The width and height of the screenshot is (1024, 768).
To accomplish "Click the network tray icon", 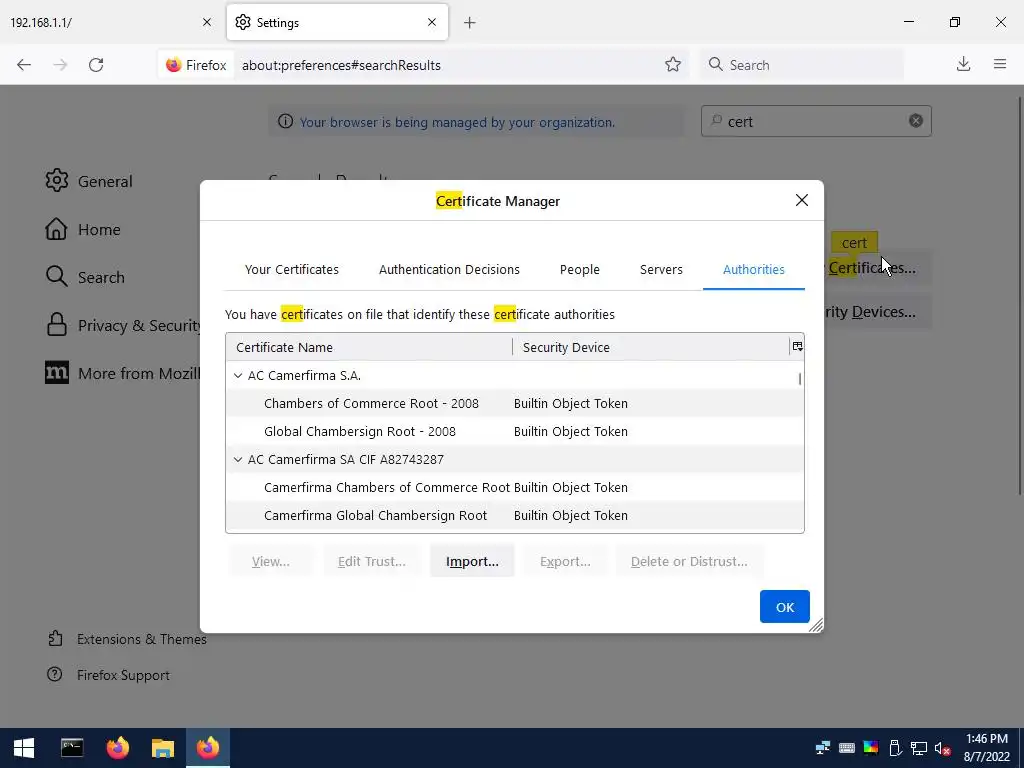I will tap(919, 748).
